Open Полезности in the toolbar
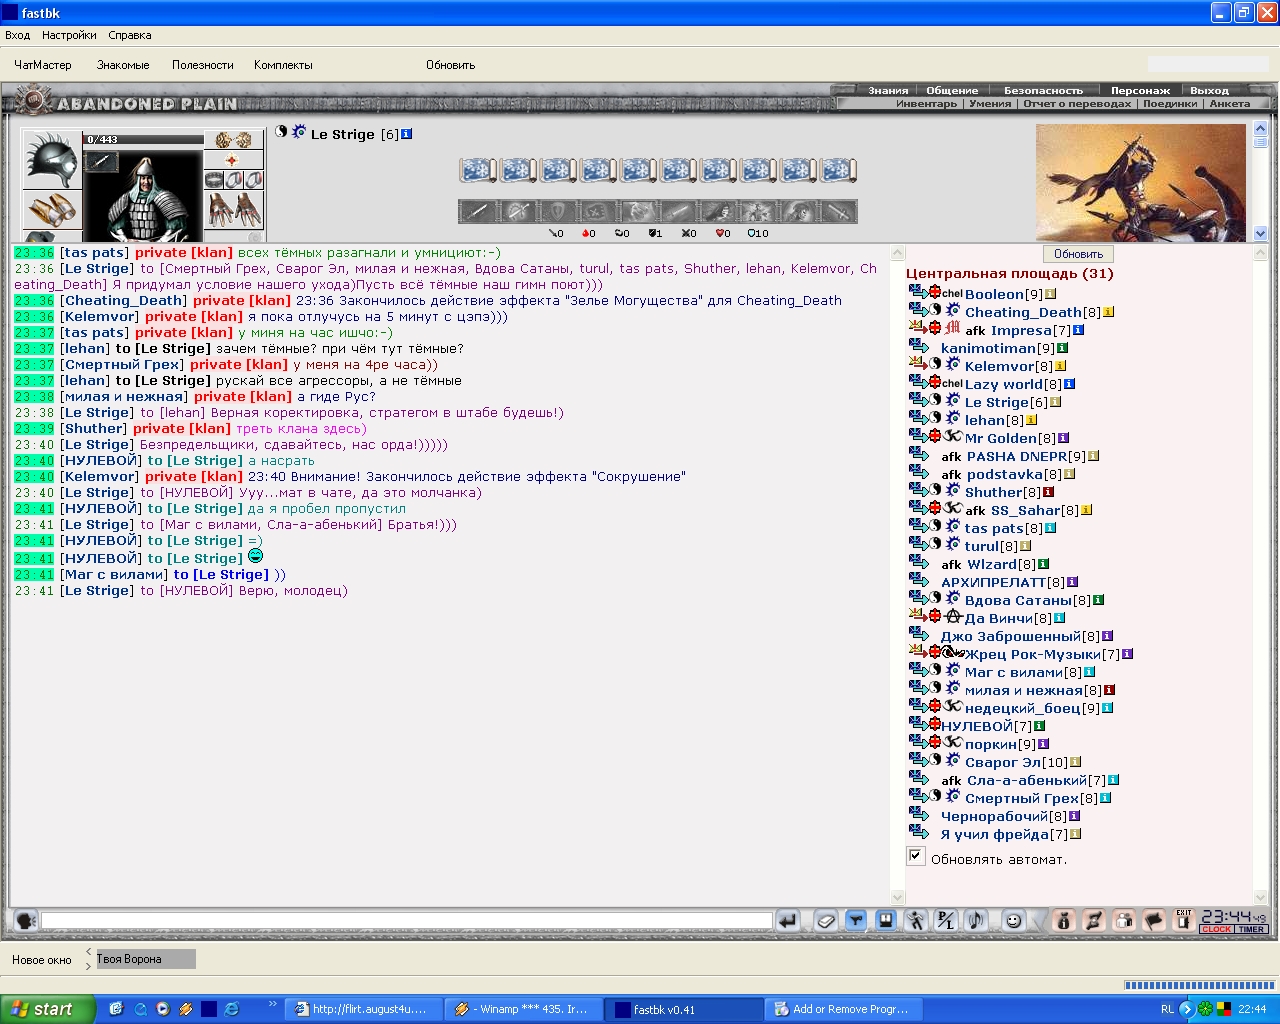Screen dimensions: 1280x1024 coord(203,65)
